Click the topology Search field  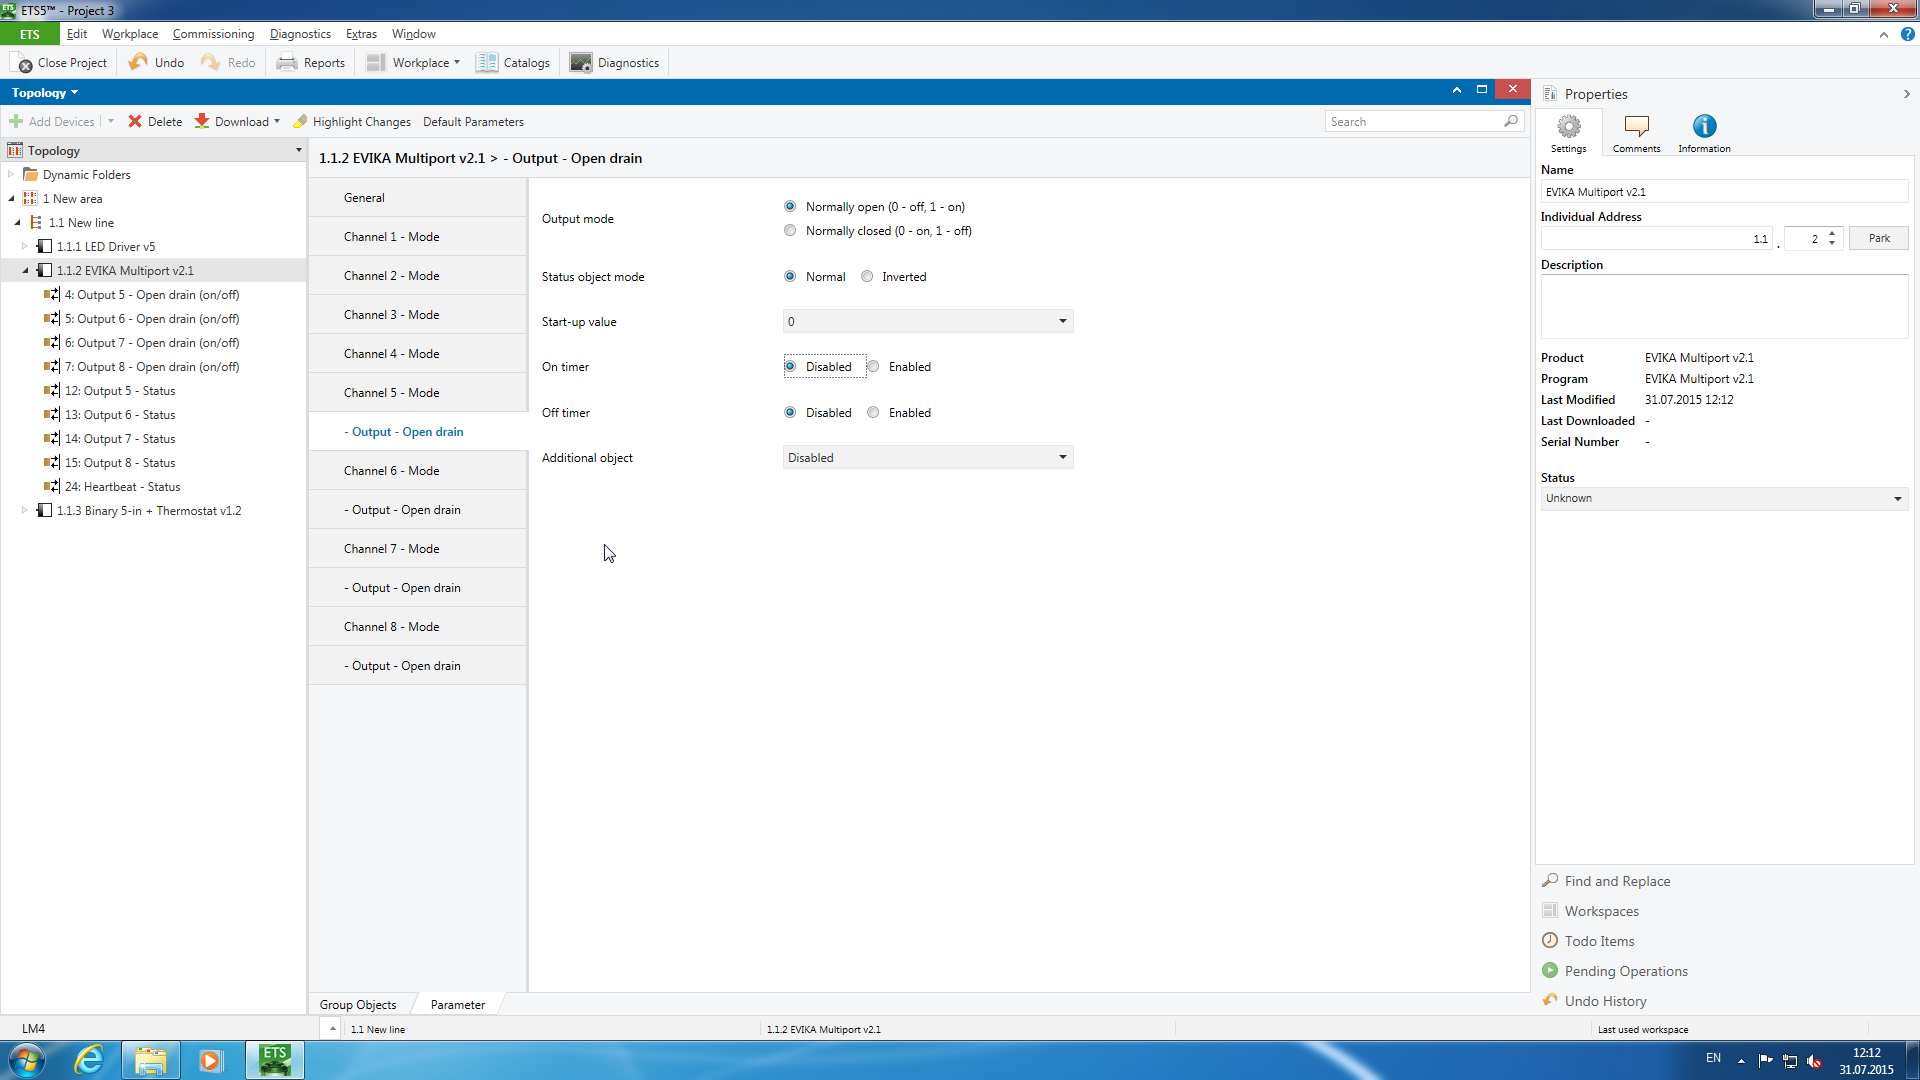point(1413,121)
